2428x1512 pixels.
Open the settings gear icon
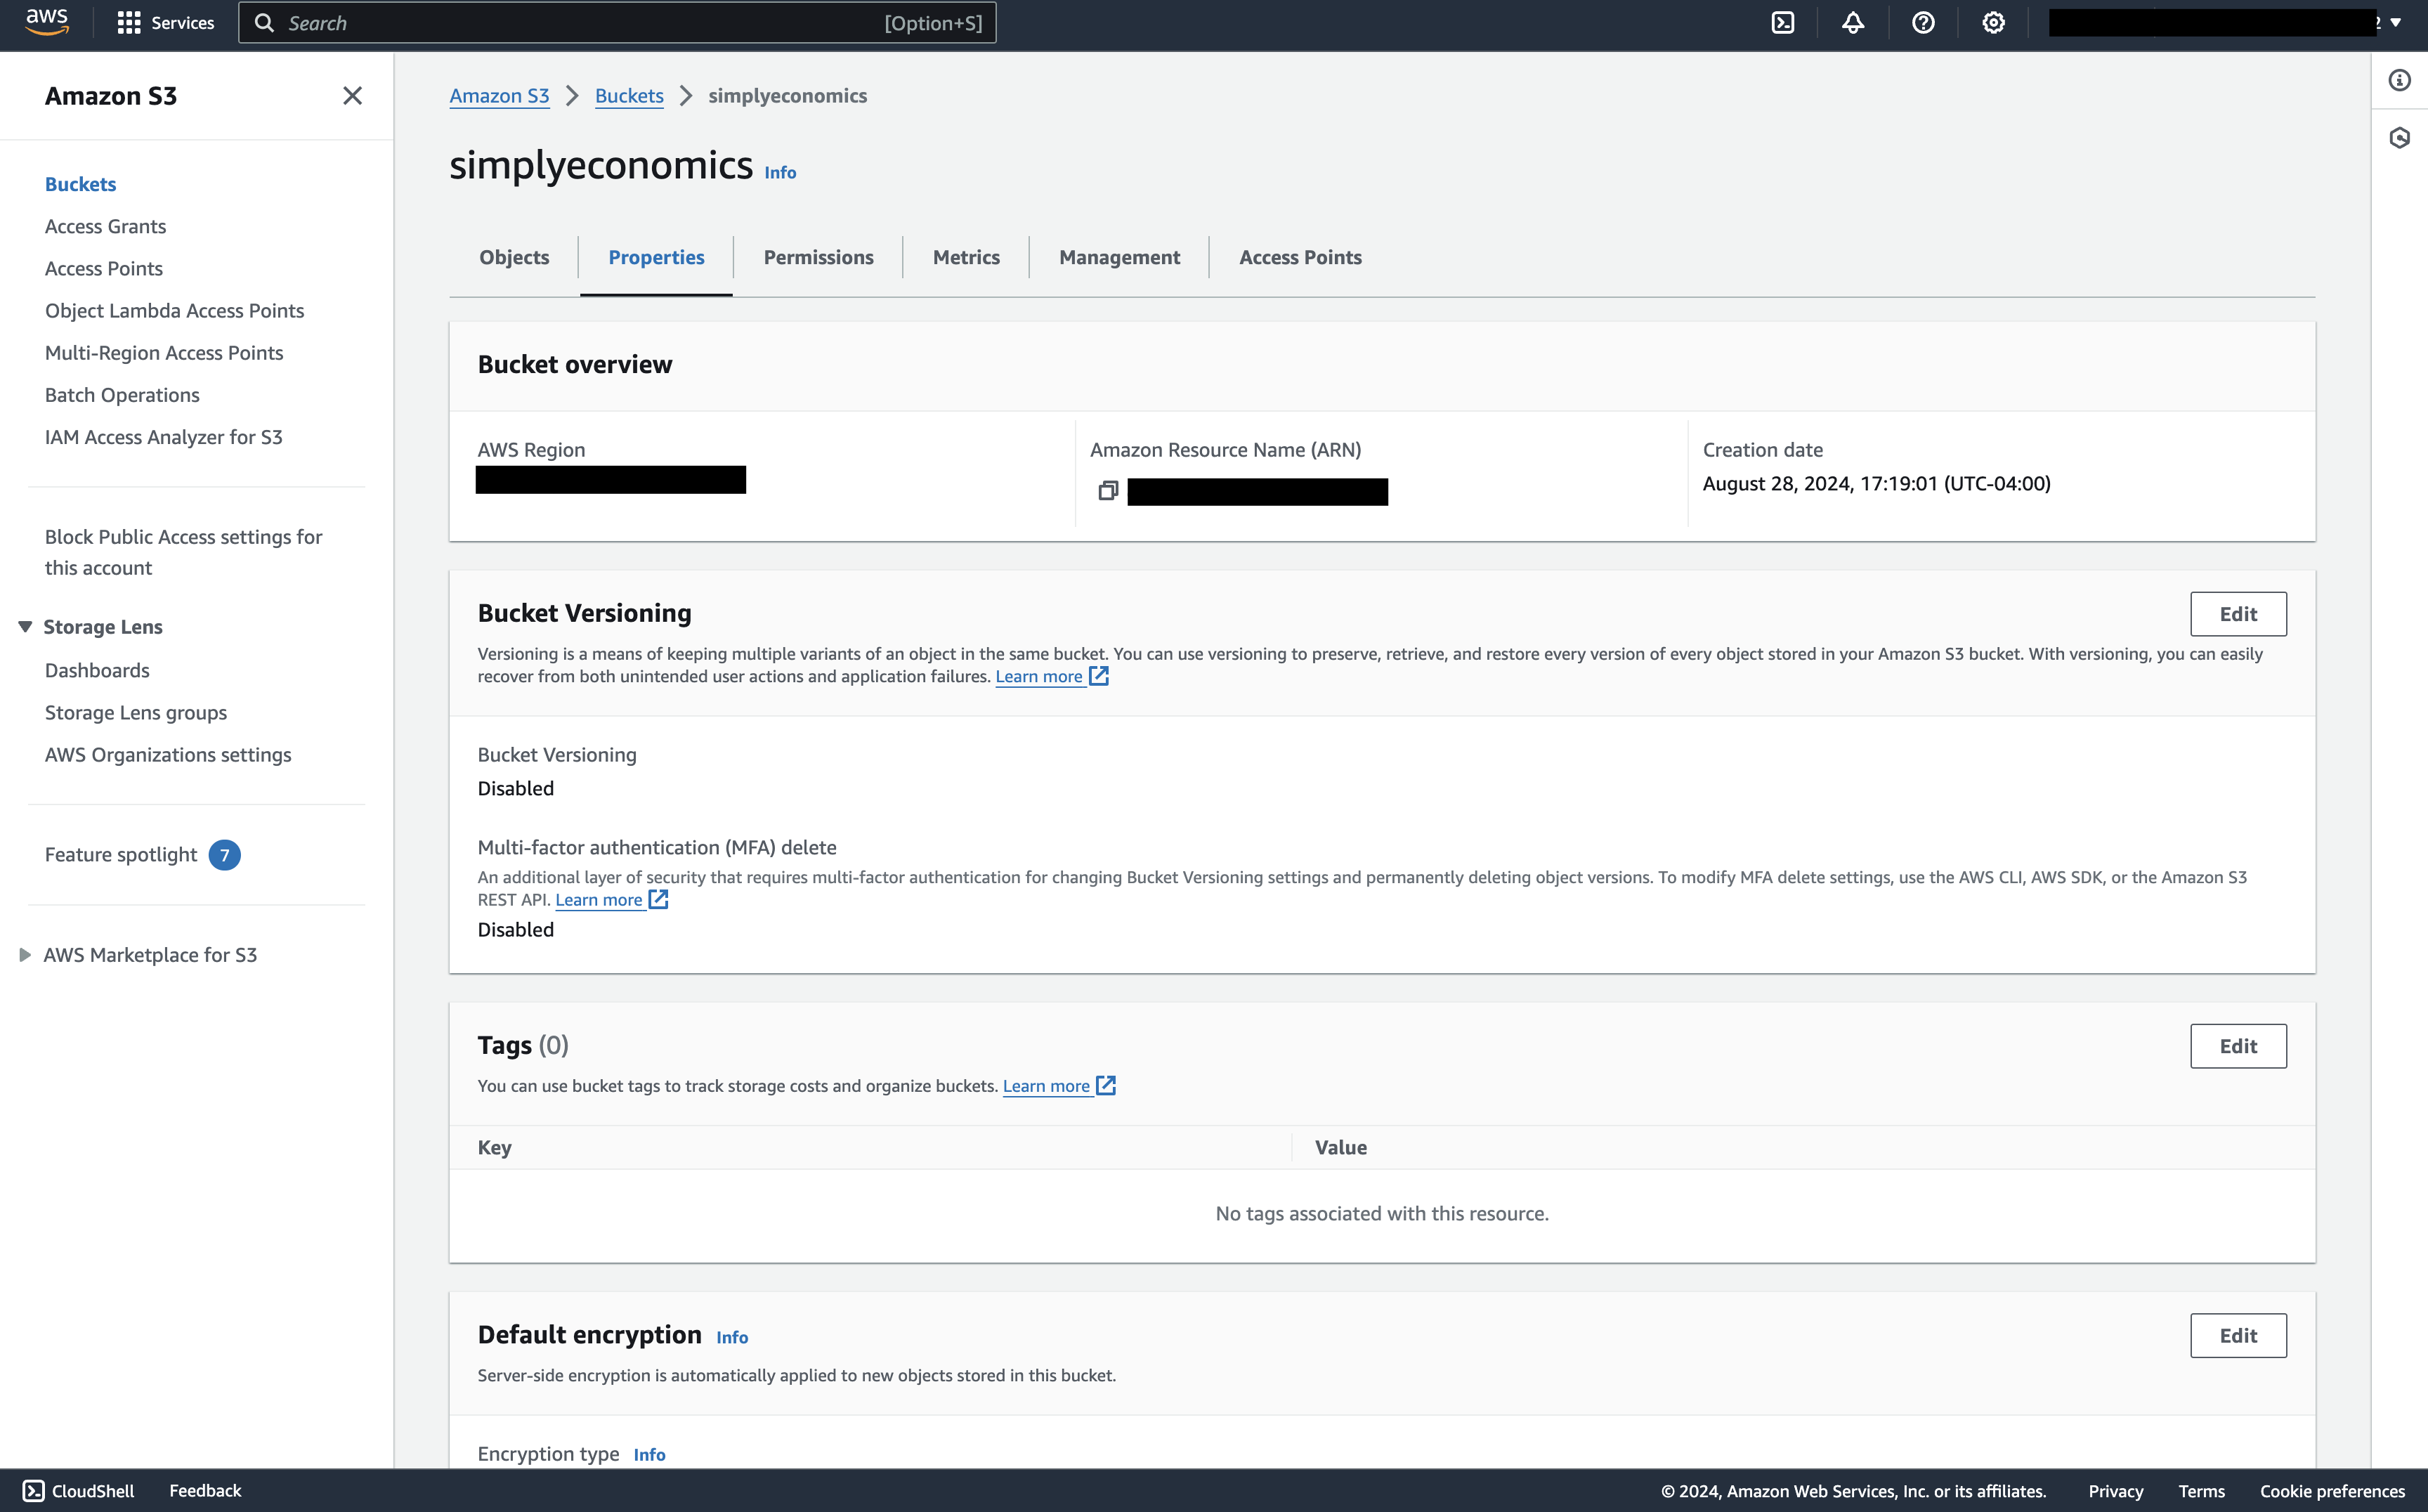pyautogui.click(x=1993, y=23)
